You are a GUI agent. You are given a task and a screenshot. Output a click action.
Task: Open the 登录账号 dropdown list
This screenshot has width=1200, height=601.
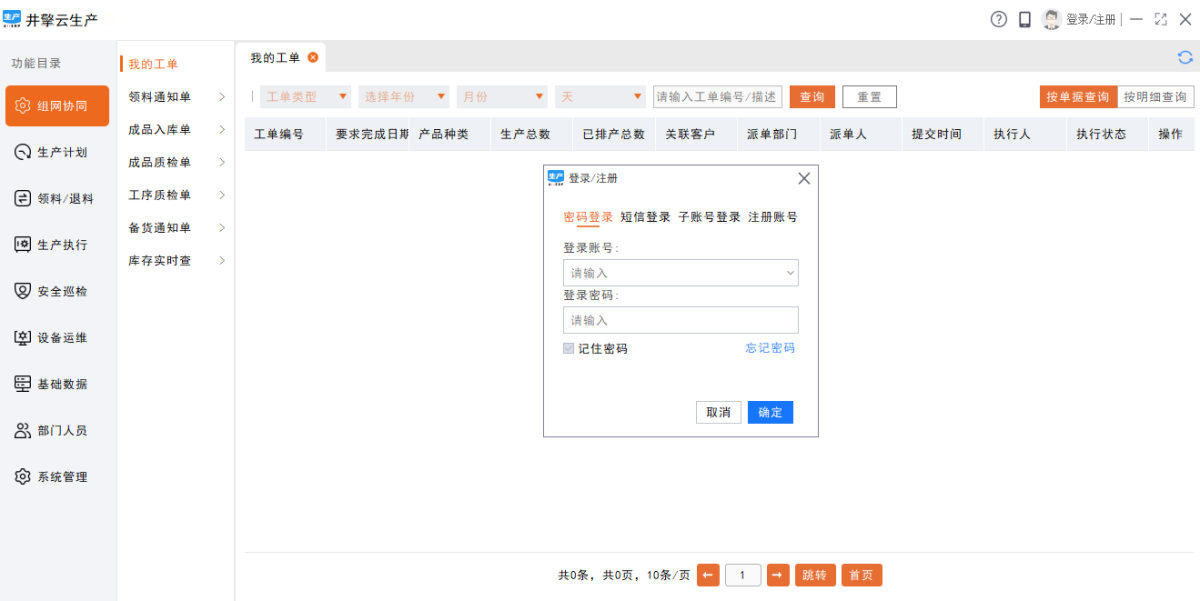790,273
